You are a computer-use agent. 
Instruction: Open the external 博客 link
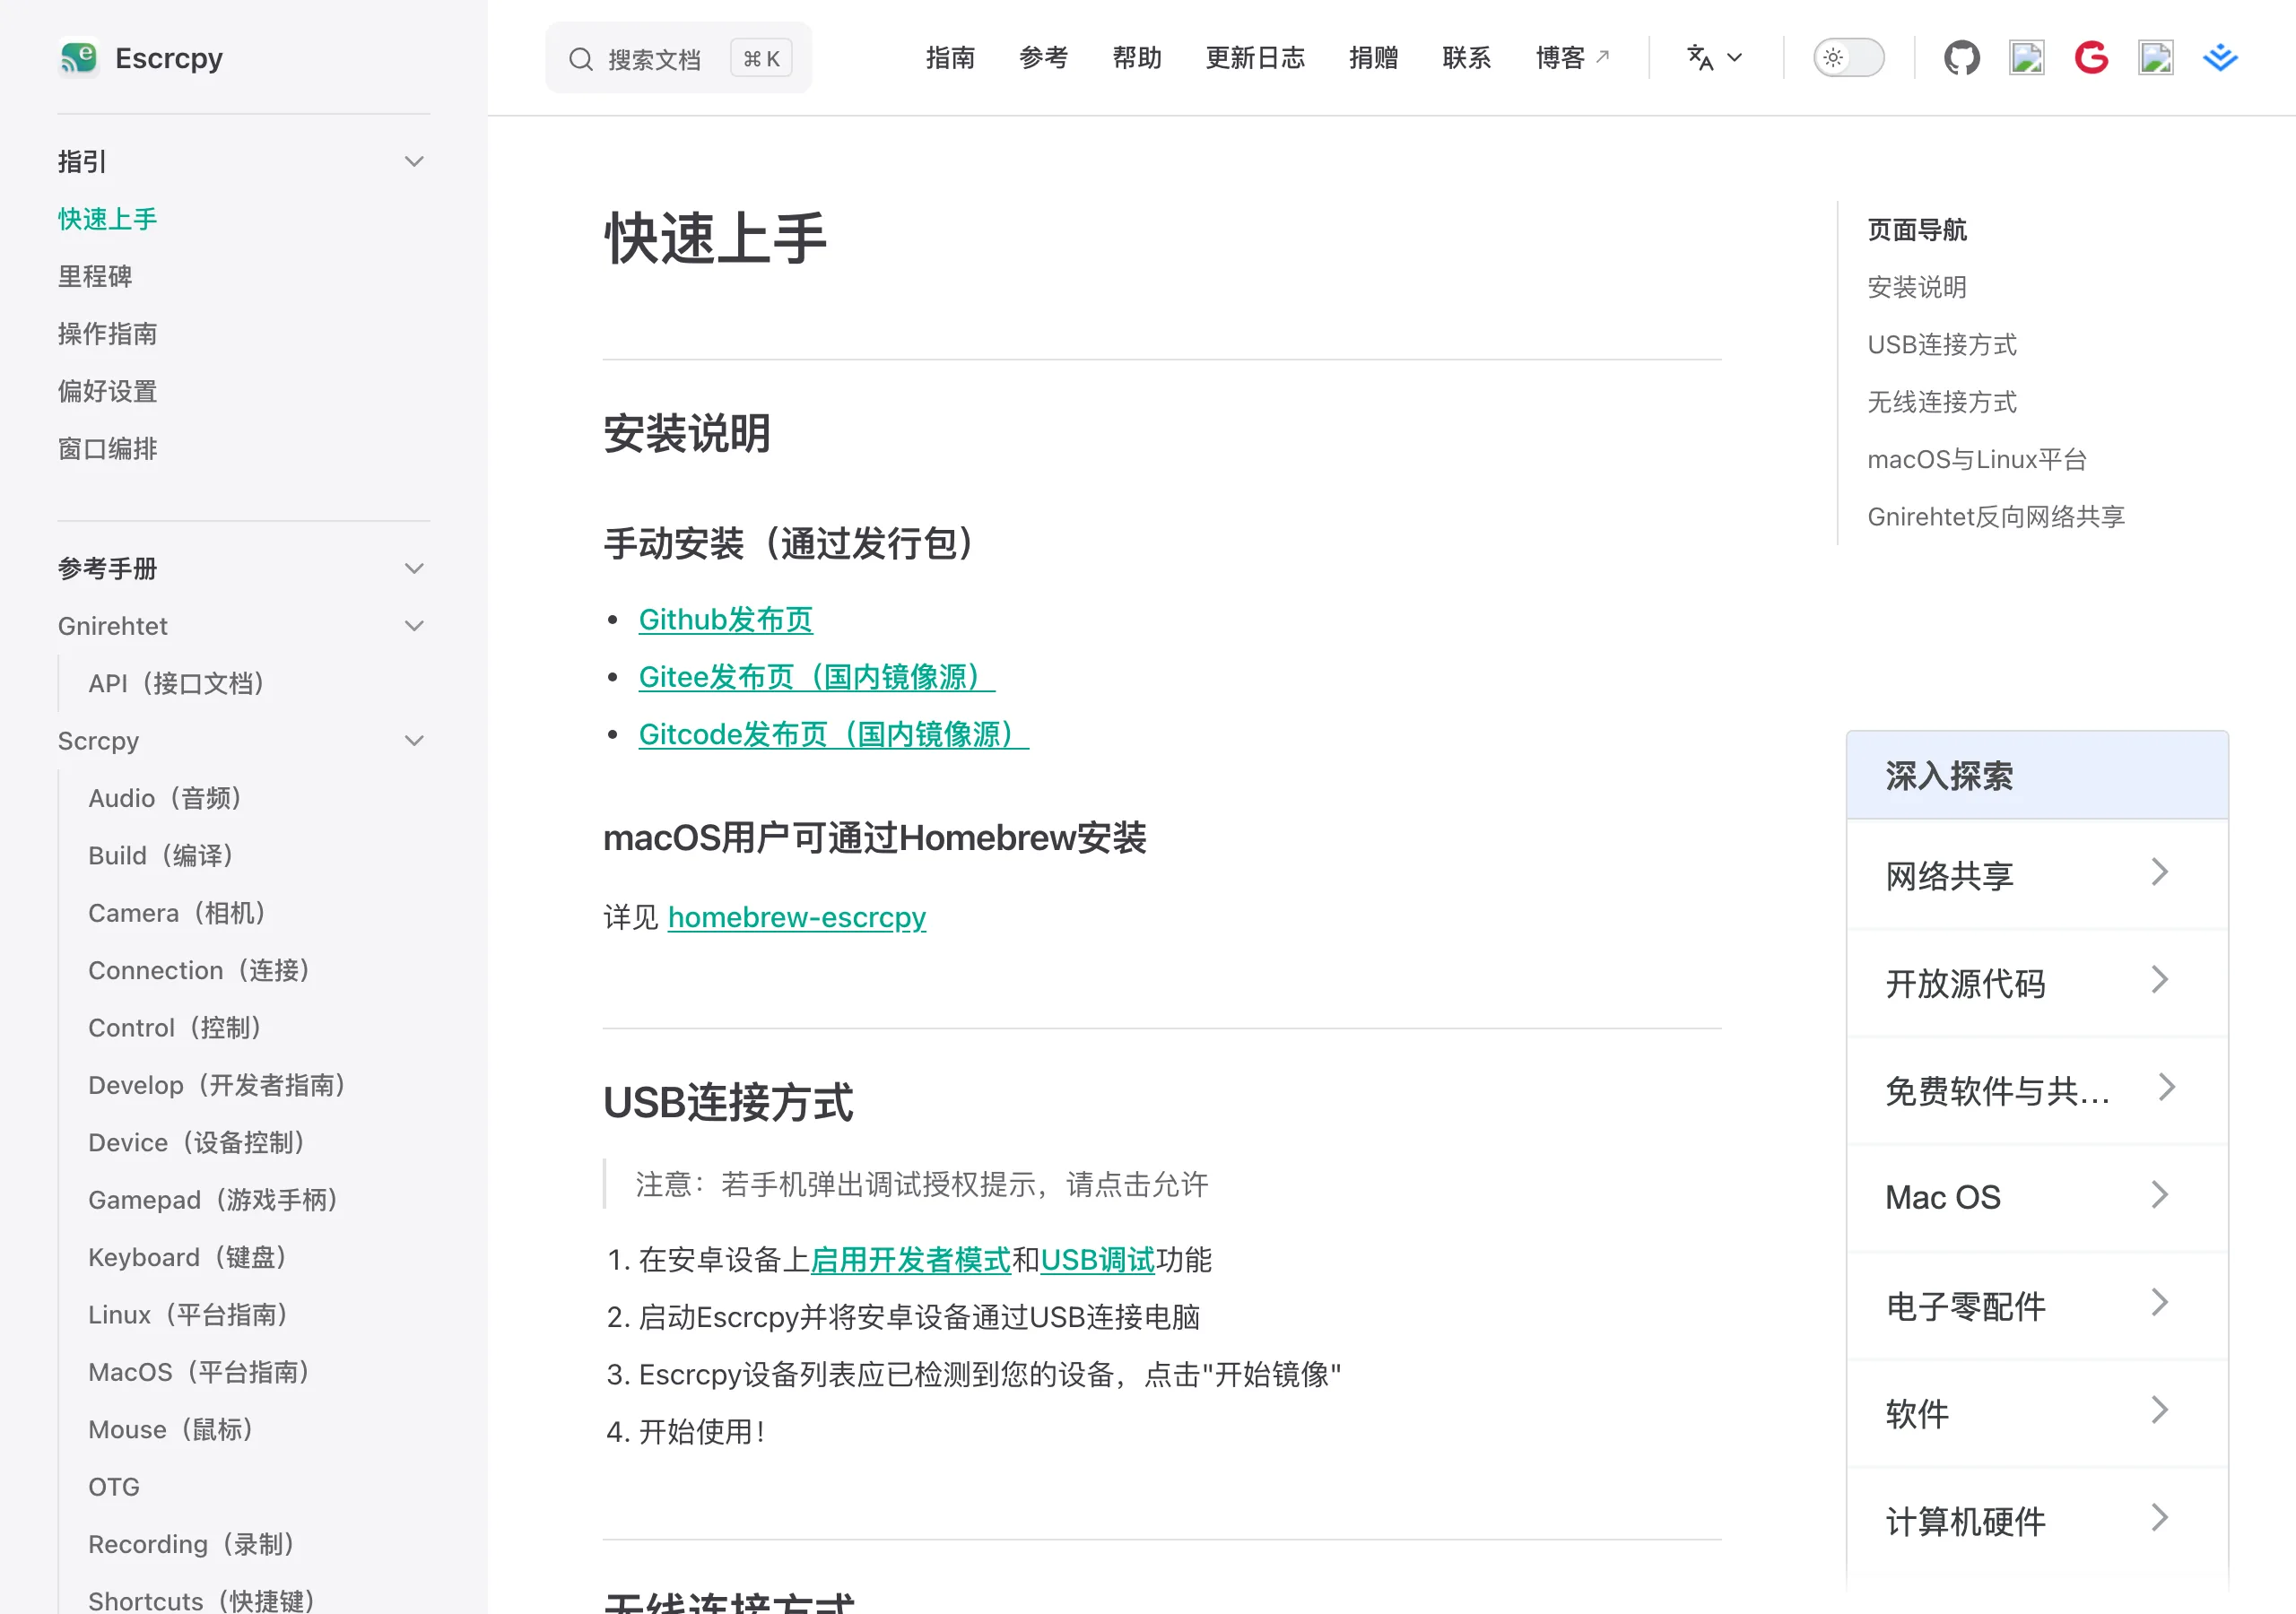coord(1572,58)
